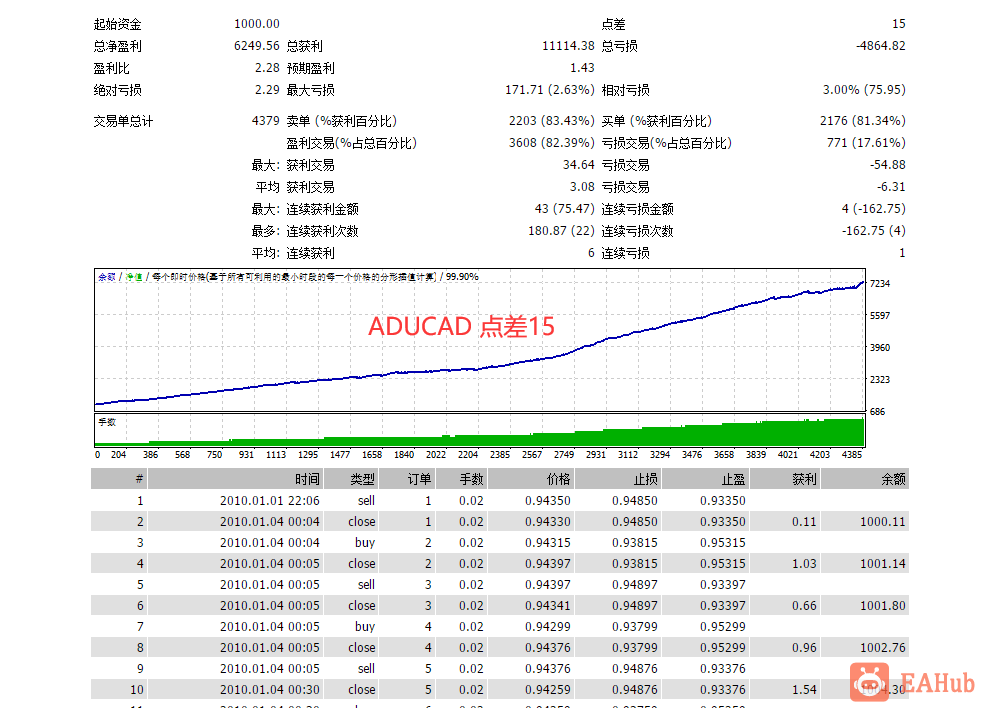
Task: Click the 余额 legend label in the chart
Action: [107, 277]
